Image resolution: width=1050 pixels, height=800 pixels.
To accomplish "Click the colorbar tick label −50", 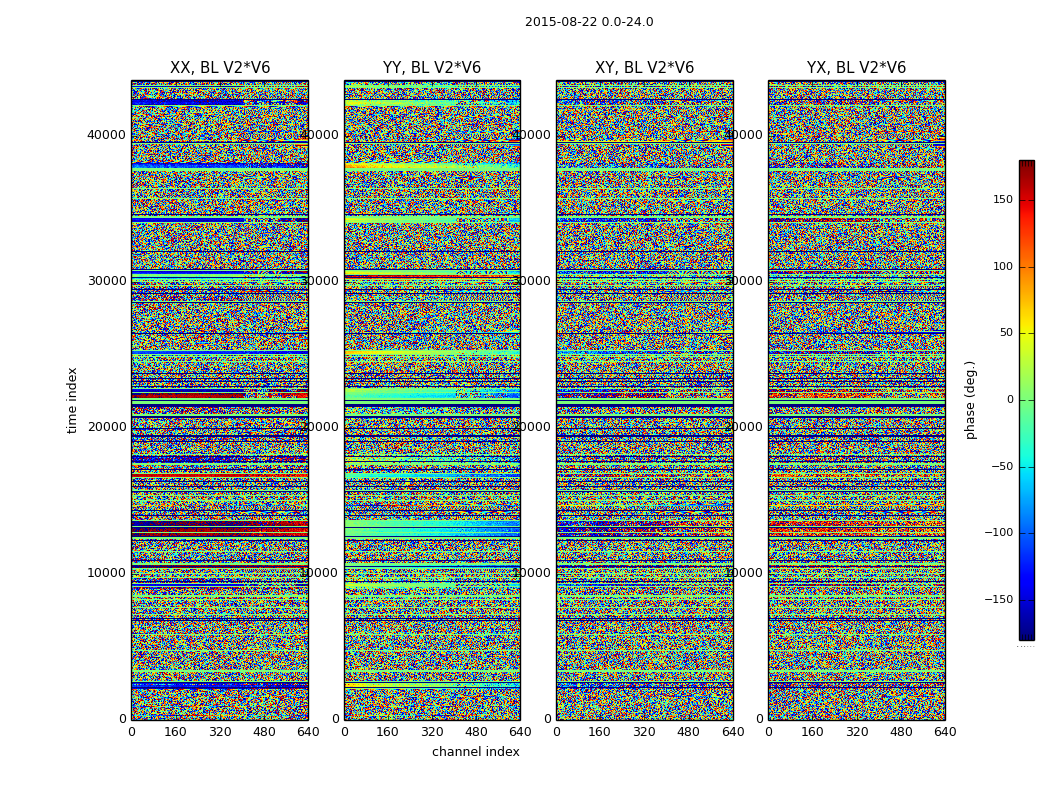I will coord(1002,467).
